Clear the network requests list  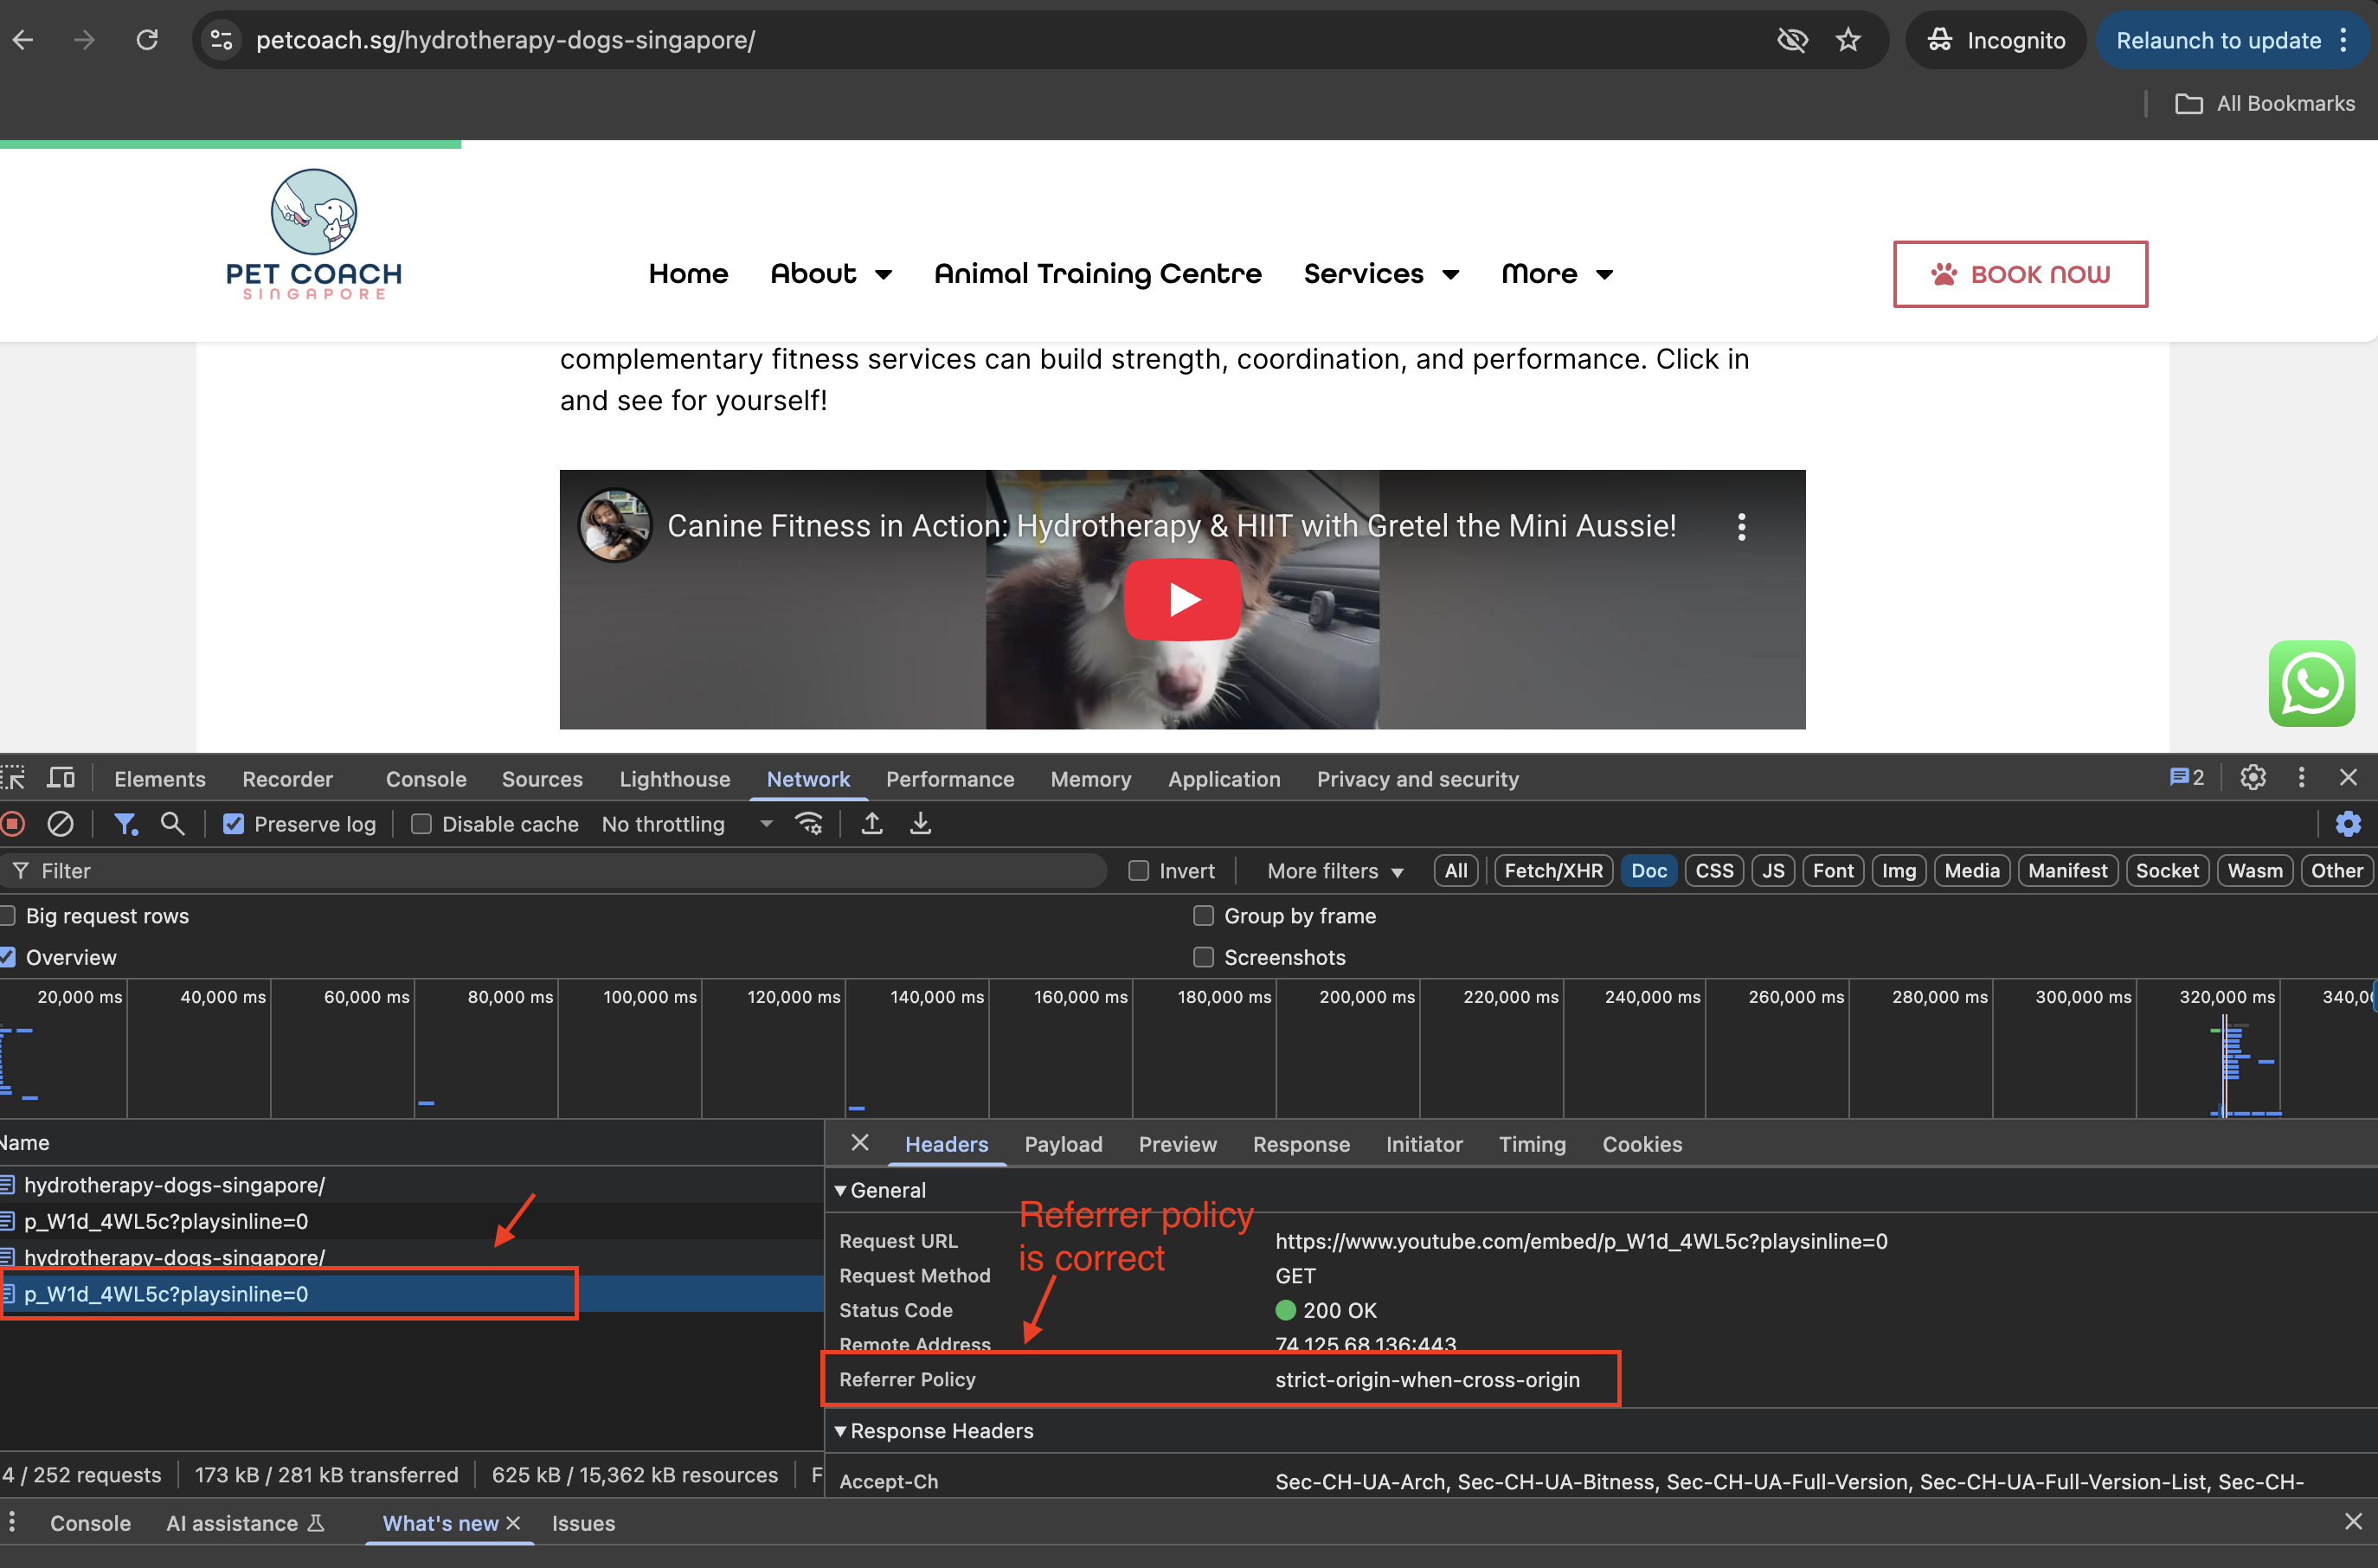click(60, 823)
